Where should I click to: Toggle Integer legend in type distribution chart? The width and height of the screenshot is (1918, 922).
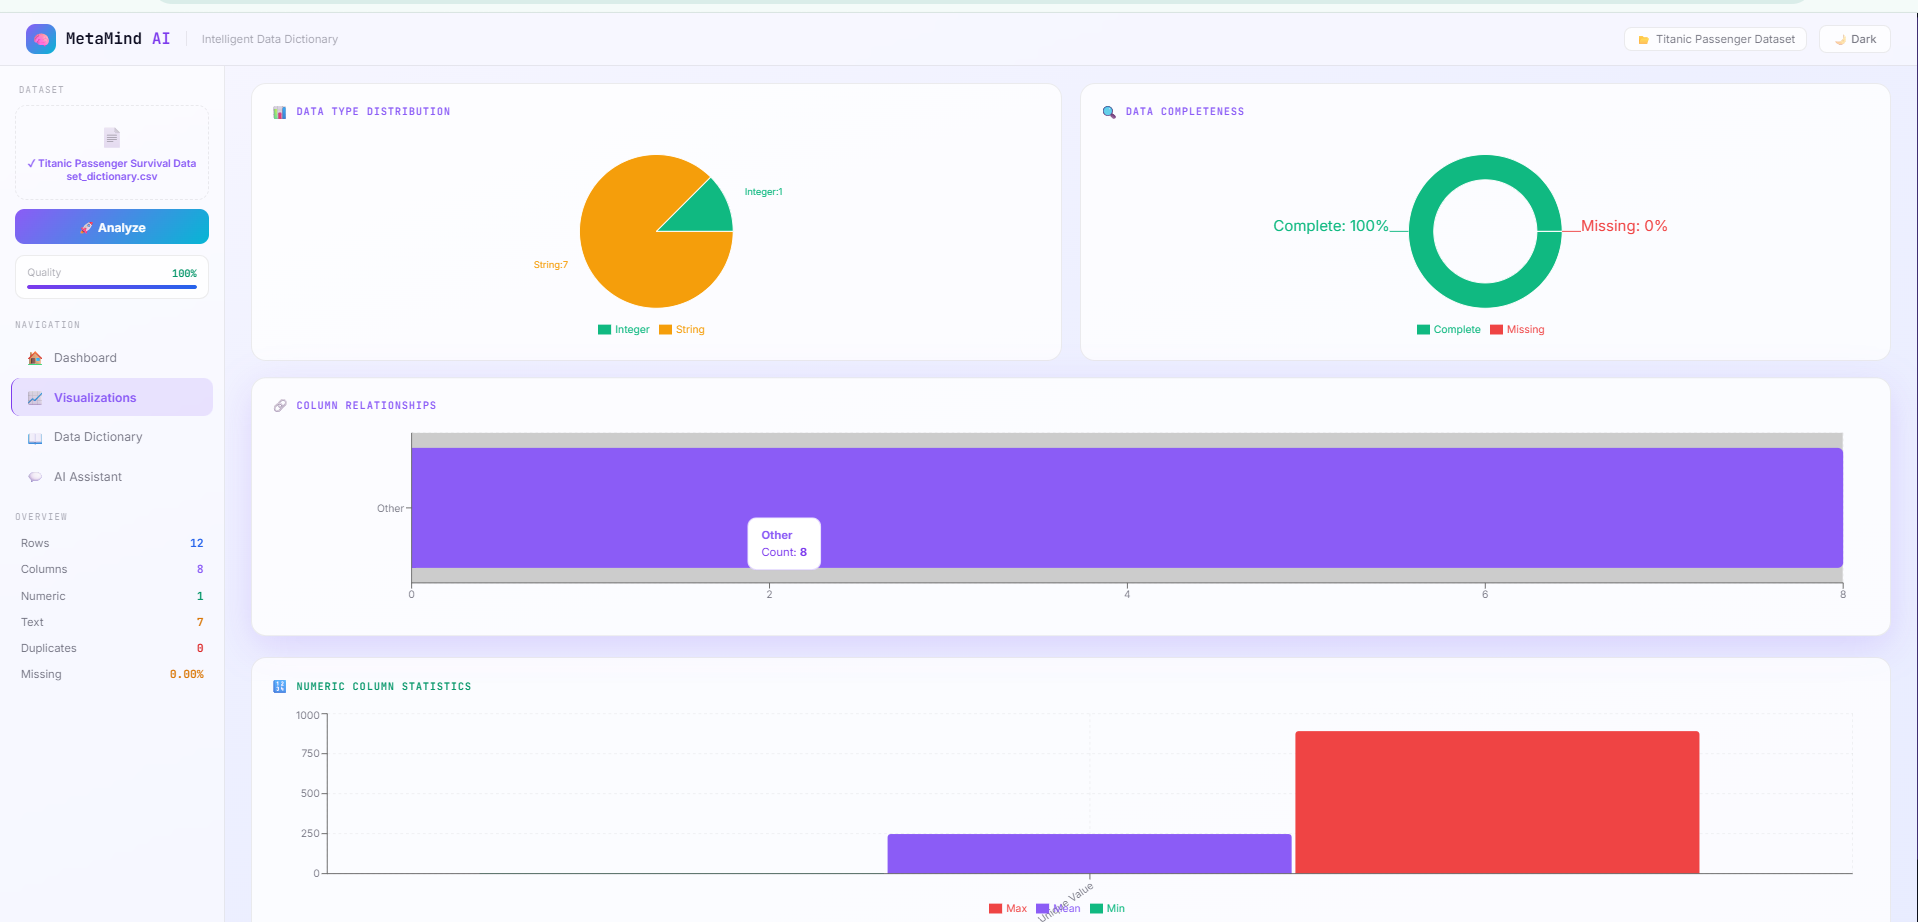(624, 330)
